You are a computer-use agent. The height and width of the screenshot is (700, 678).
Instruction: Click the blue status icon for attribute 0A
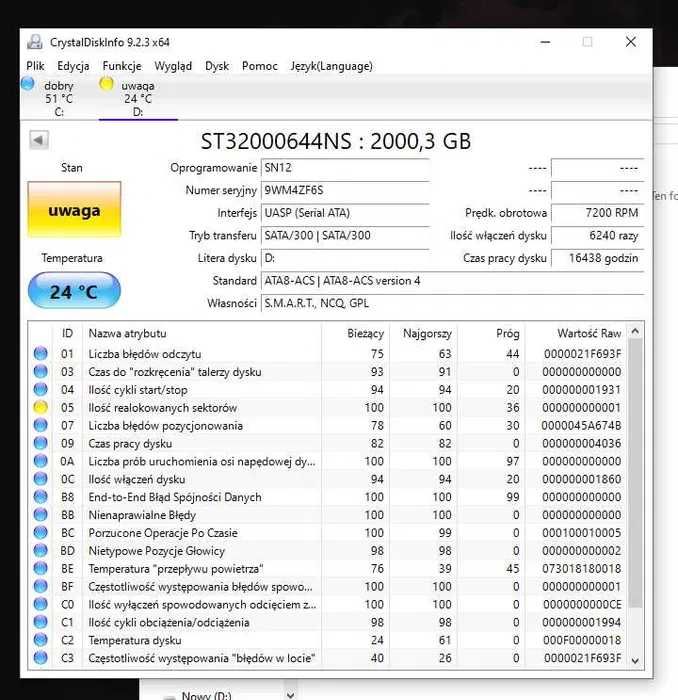tap(41, 460)
